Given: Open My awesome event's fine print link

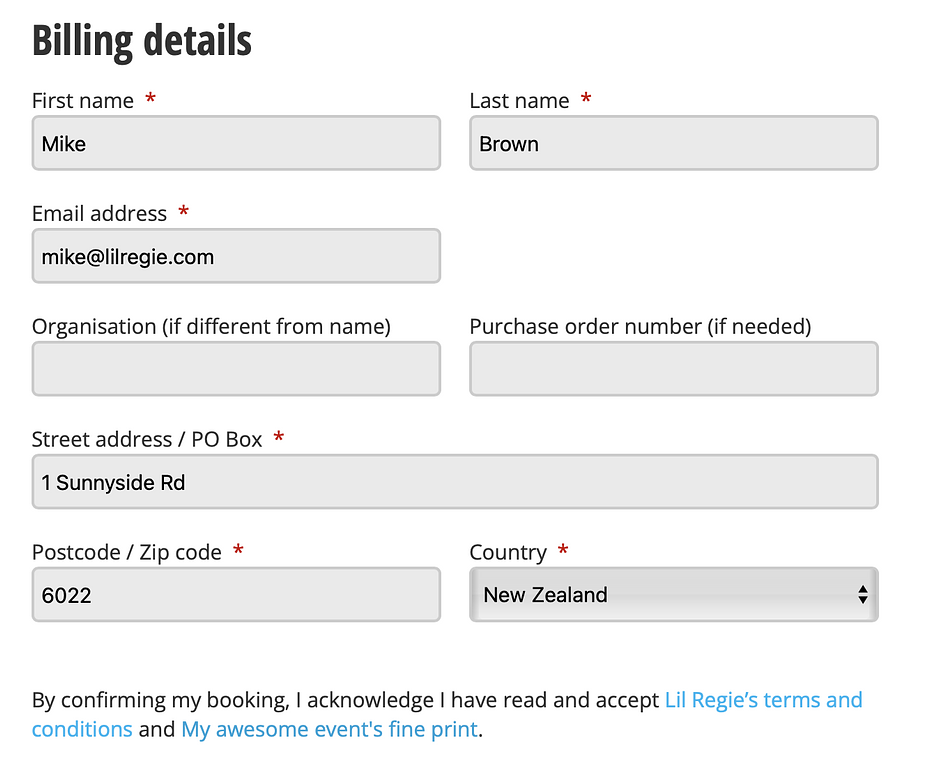Looking at the screenshot, I should click(329, 729).
